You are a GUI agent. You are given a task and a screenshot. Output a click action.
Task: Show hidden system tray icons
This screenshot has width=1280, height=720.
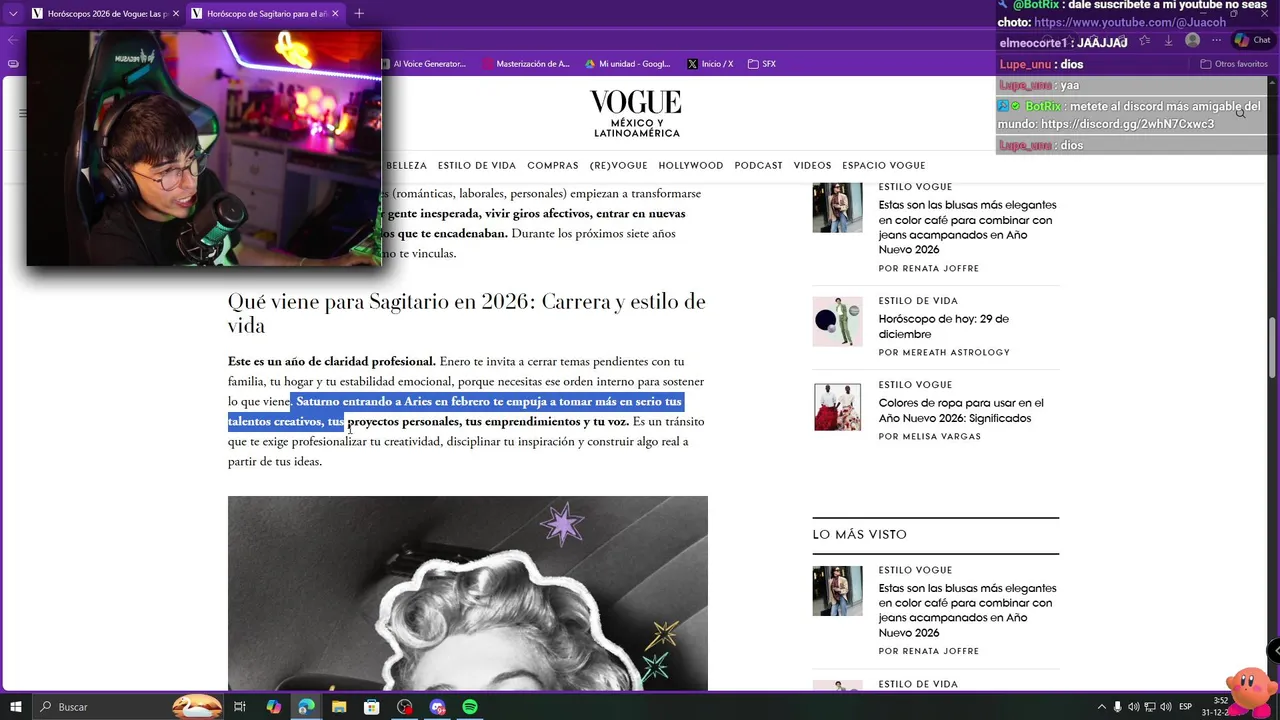(1102, 707)
